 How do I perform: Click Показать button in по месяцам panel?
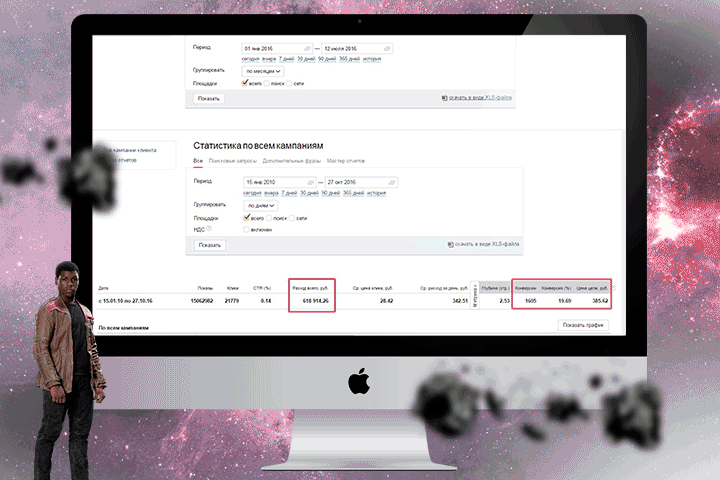[208, 98]
